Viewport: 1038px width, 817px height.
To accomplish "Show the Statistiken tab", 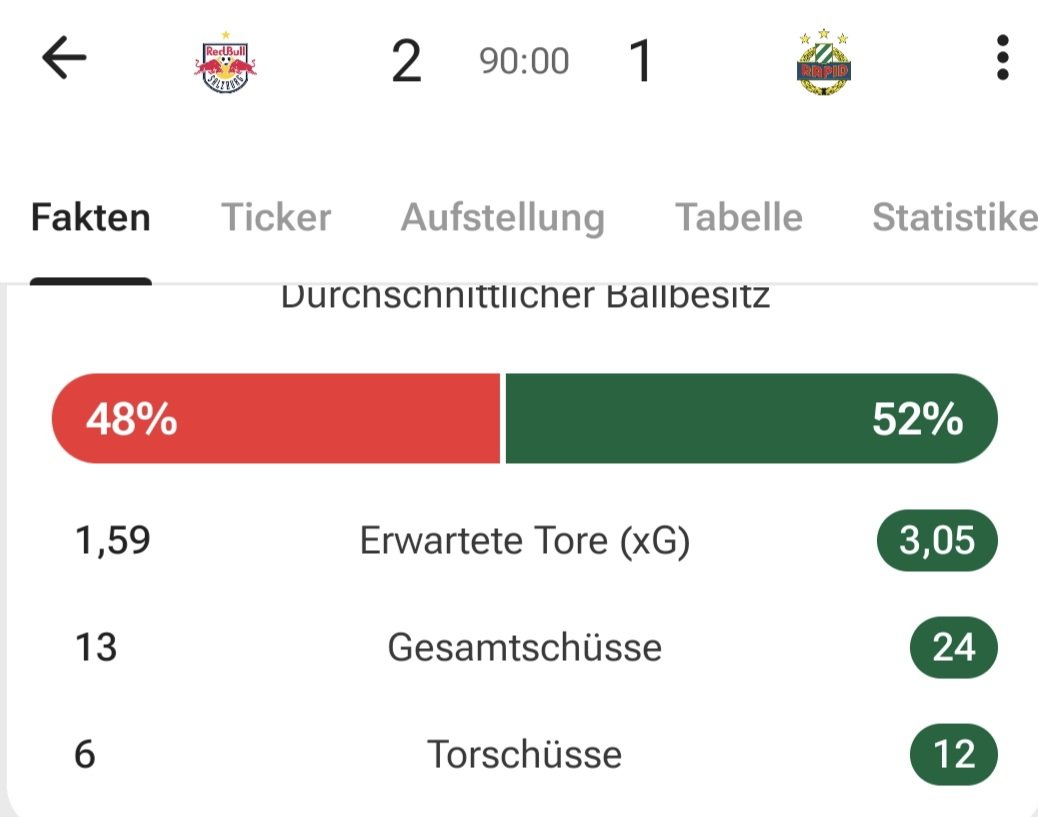I will [x=954, y=217].
